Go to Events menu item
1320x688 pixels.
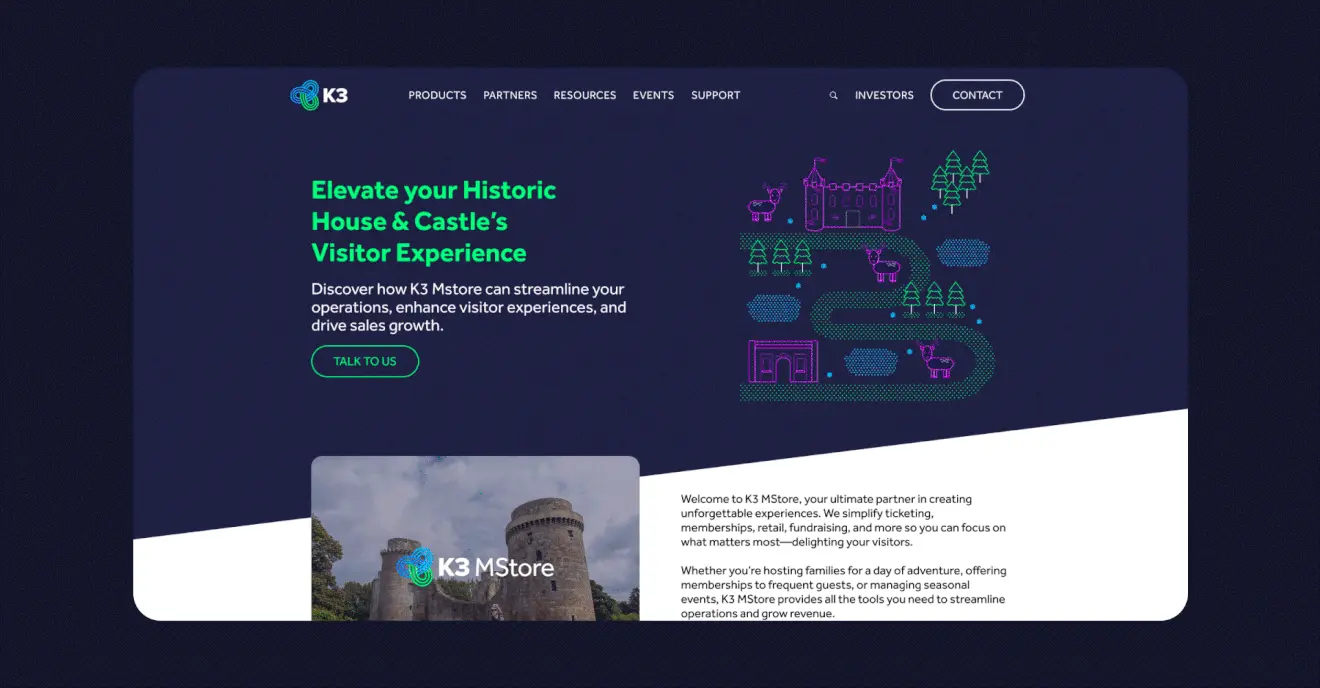[653, 95]
